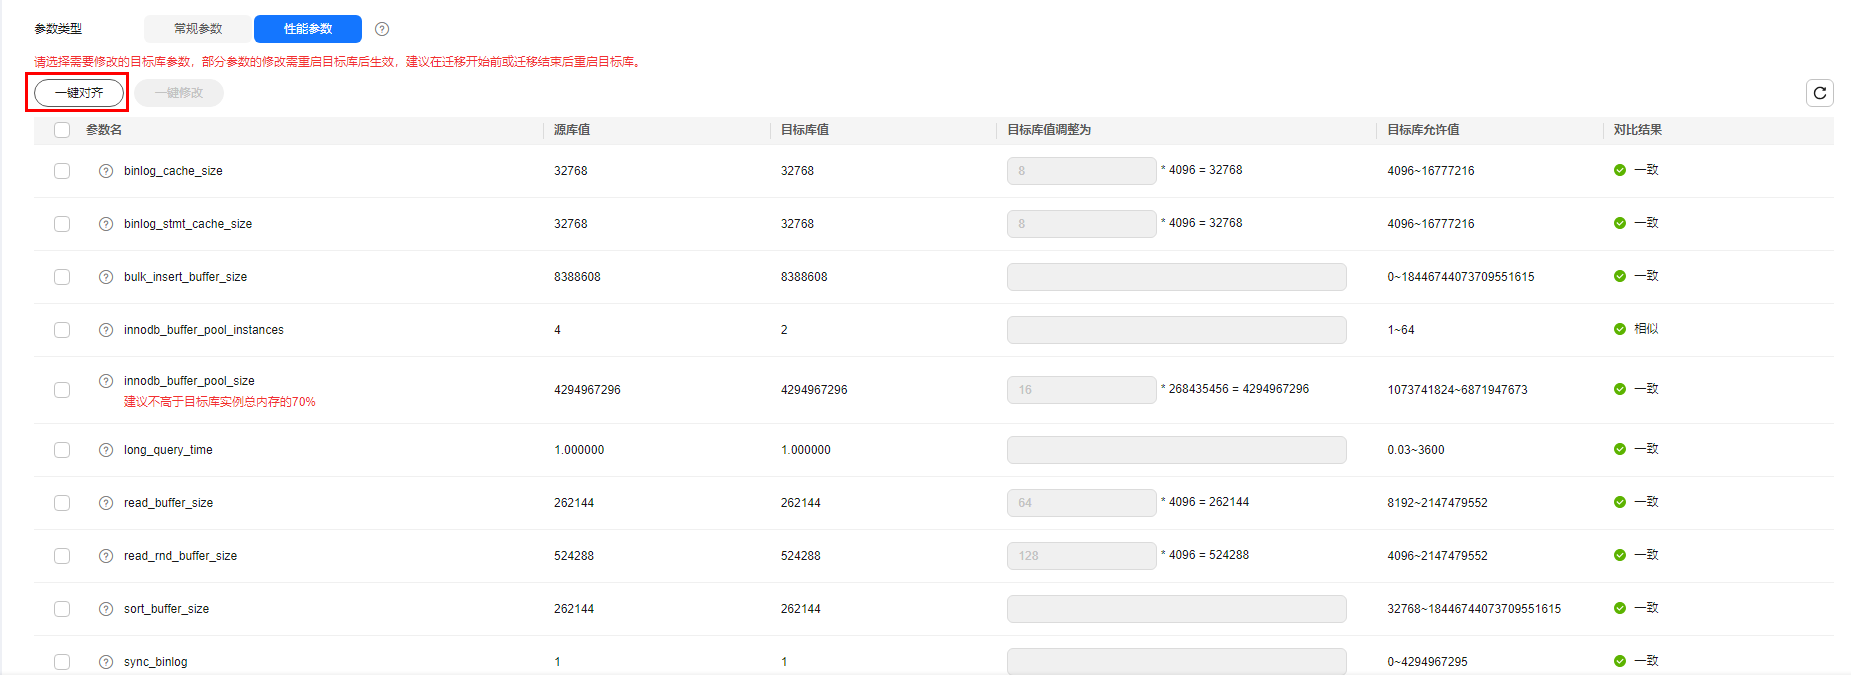Check the innodb_buffer_pool_instances row checkbox
This screenshot has width=1851, height=685.
pos(62,330)
